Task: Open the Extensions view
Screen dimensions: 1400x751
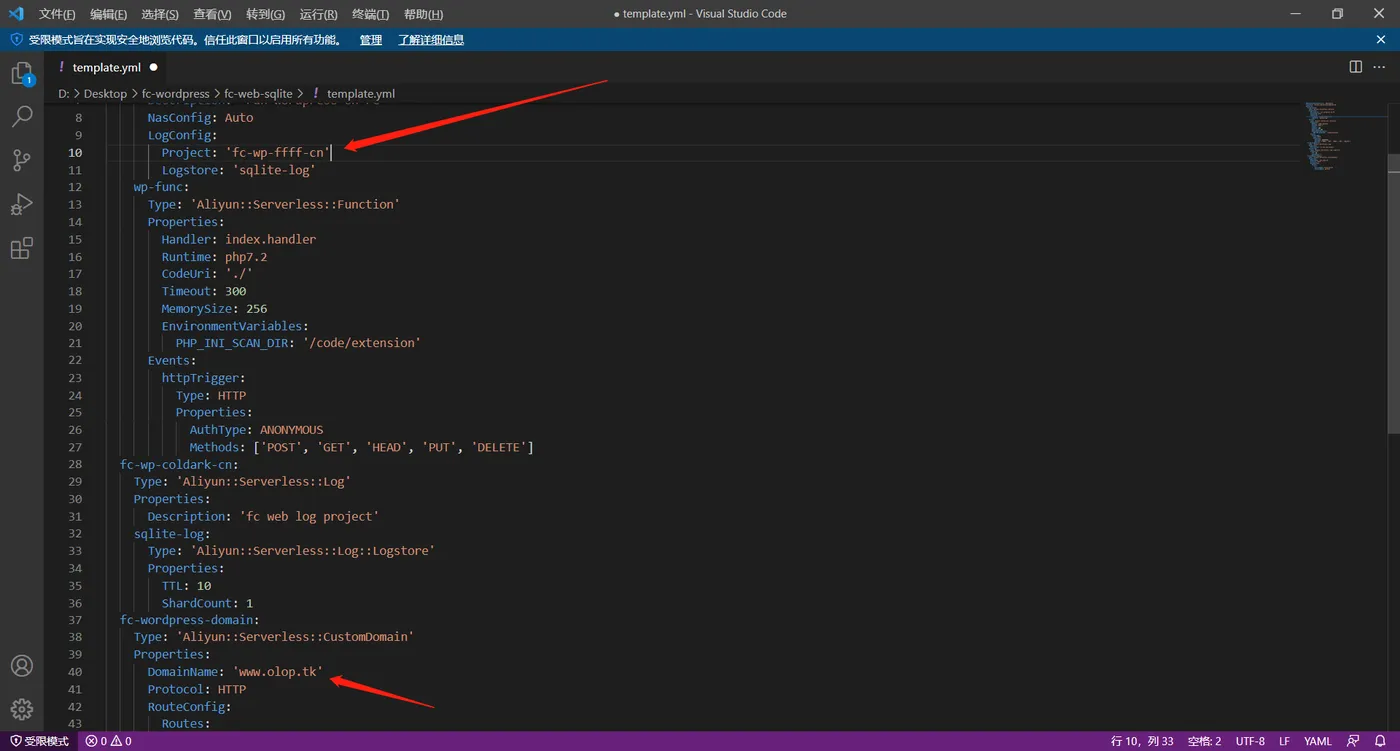Action: (21, 248)
